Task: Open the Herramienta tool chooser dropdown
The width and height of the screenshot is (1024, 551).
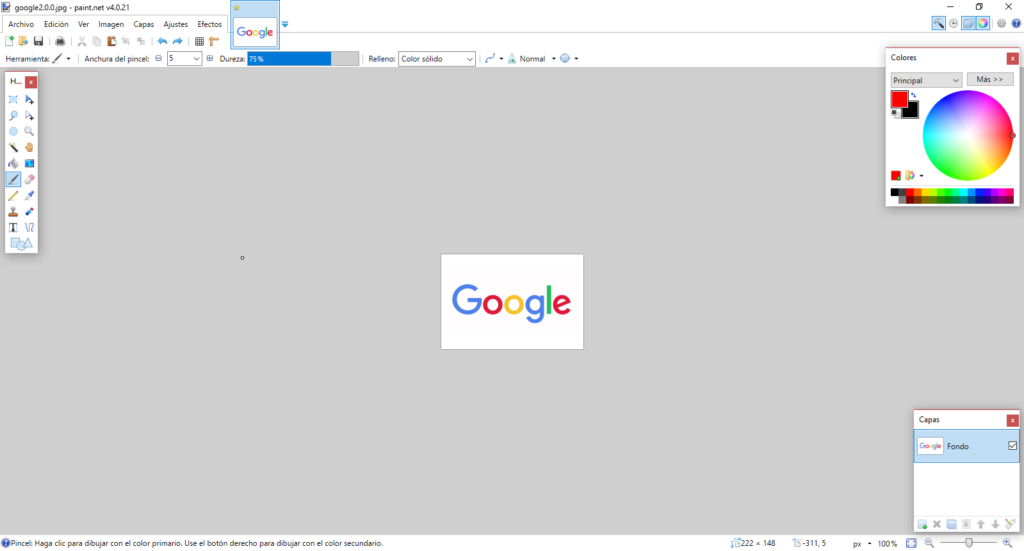Action: pyautogui.click(x=68, y=59)
